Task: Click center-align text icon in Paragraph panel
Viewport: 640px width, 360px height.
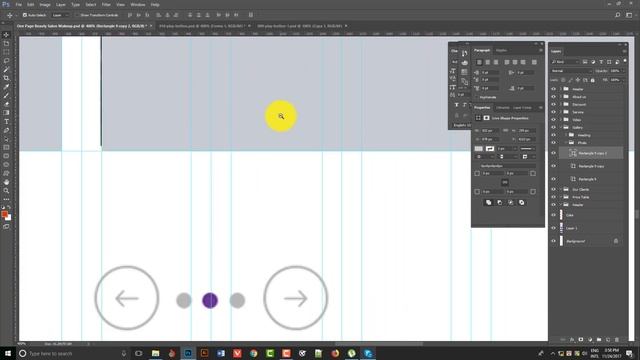Action: click(x=488, y=62)
